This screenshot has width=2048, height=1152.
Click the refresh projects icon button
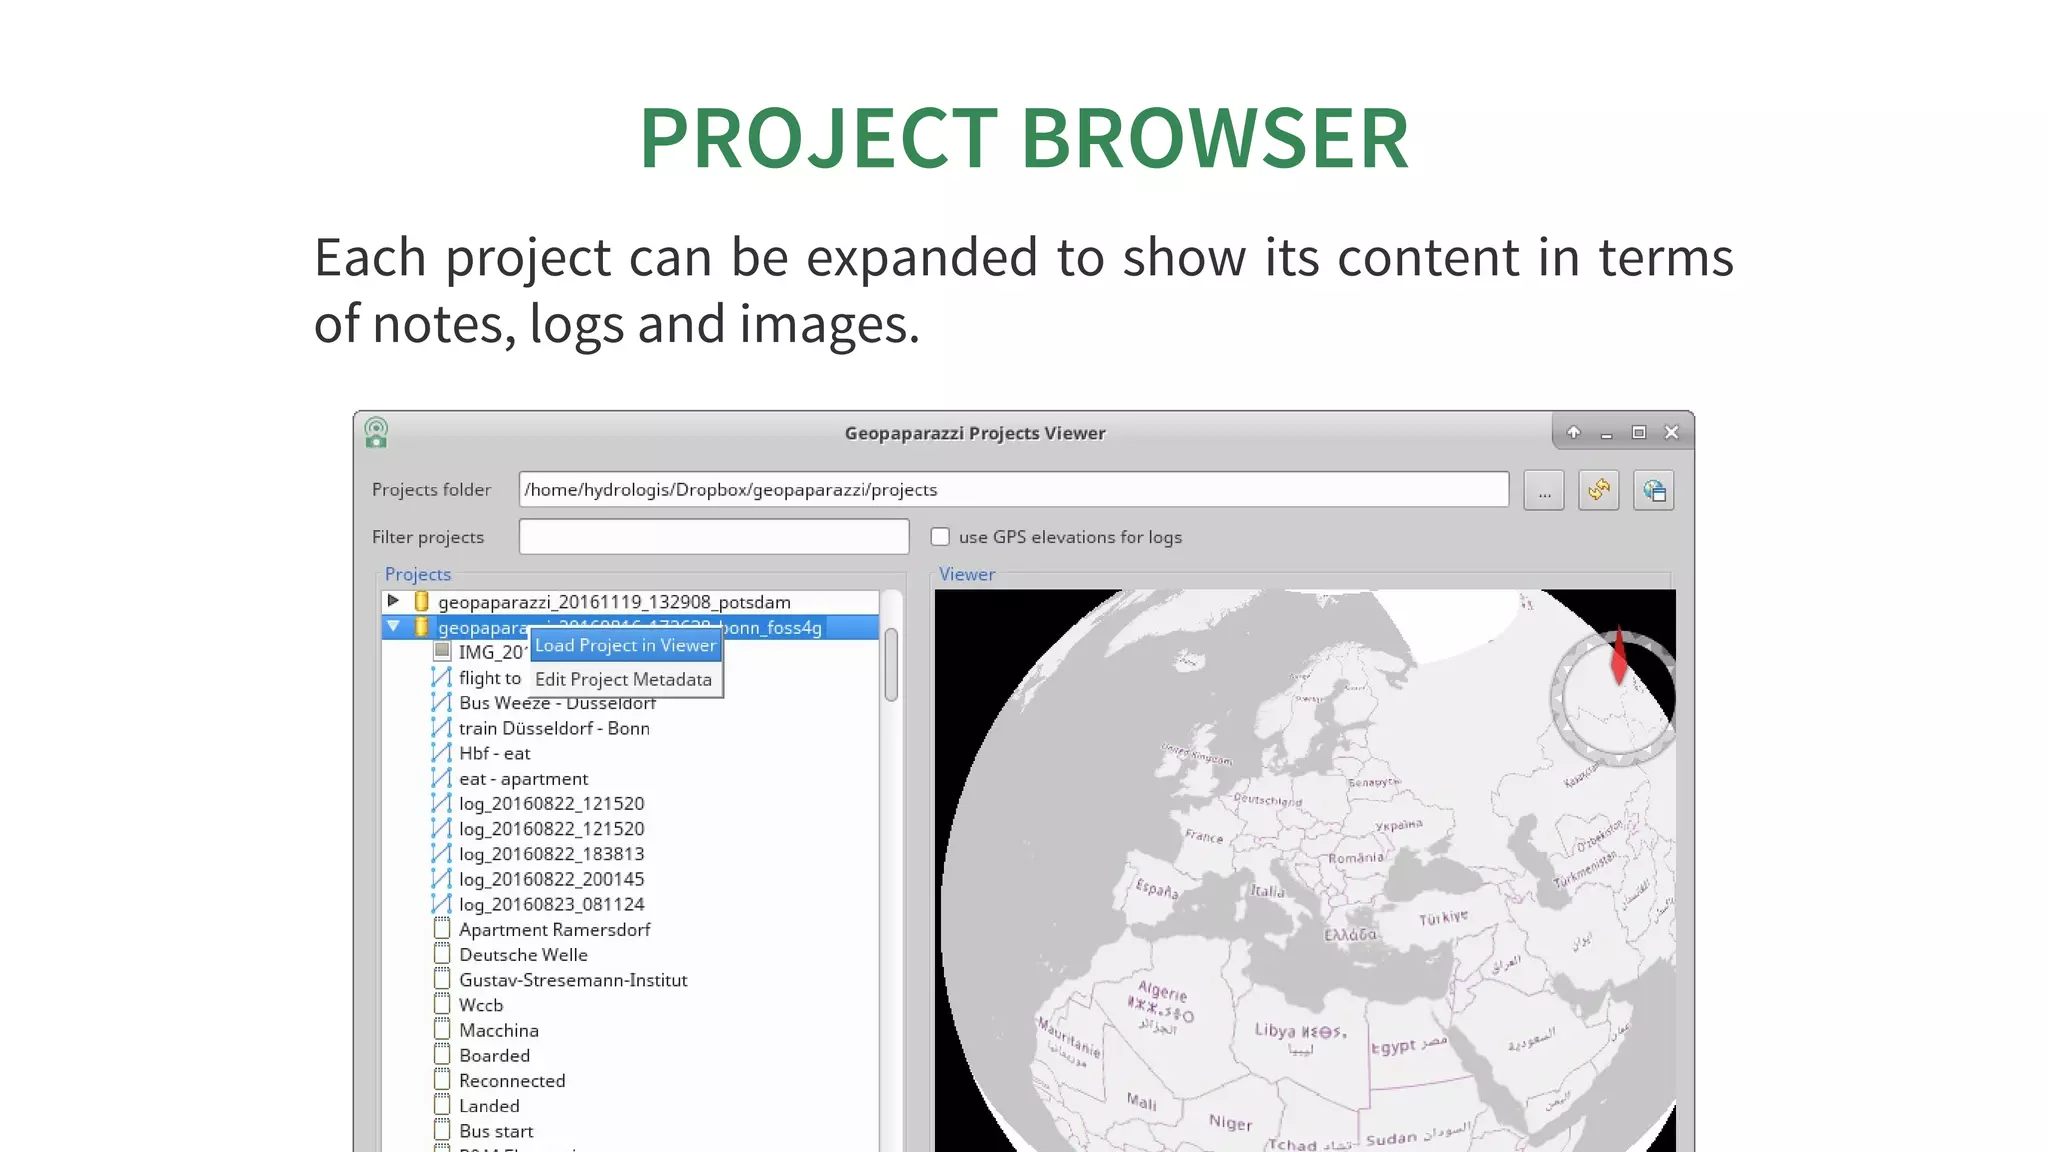click(1599, 491)
